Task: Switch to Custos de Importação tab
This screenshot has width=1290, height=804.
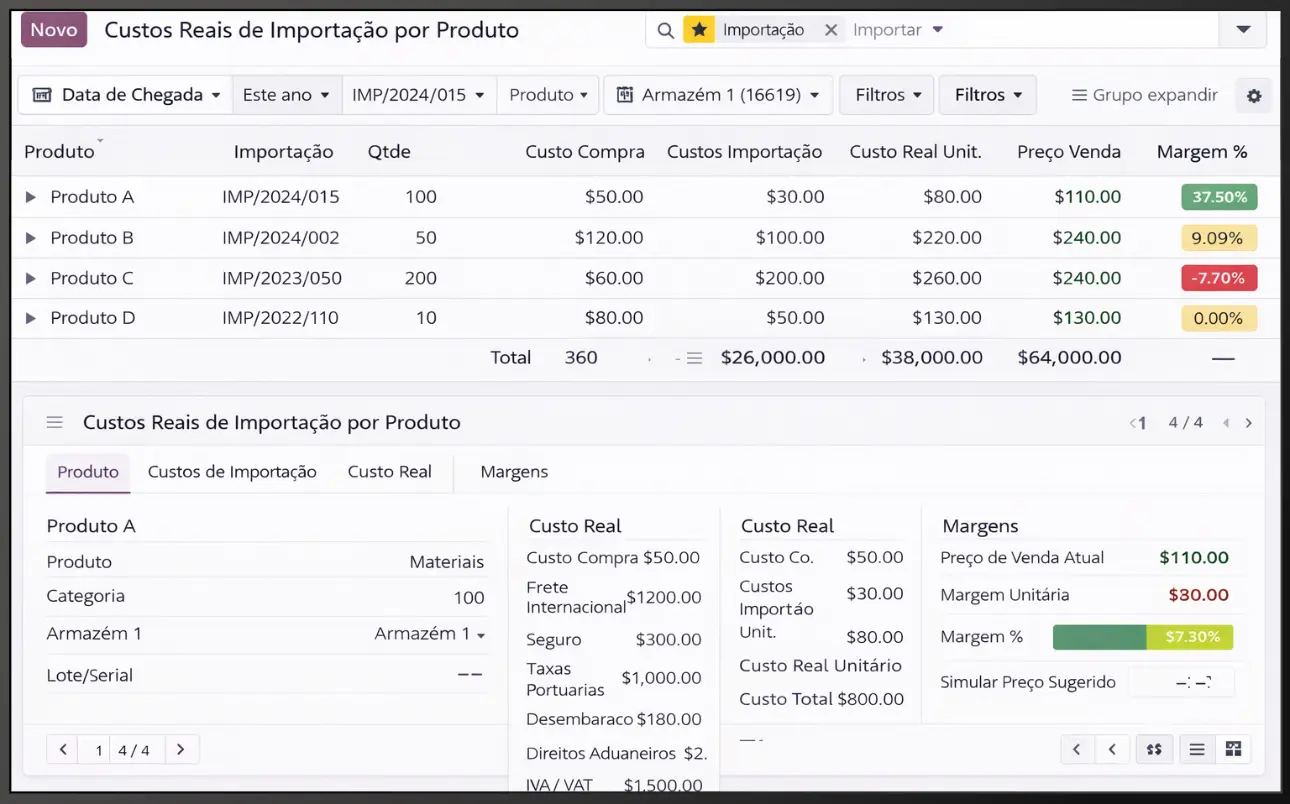Action: (x=232, y=472)
